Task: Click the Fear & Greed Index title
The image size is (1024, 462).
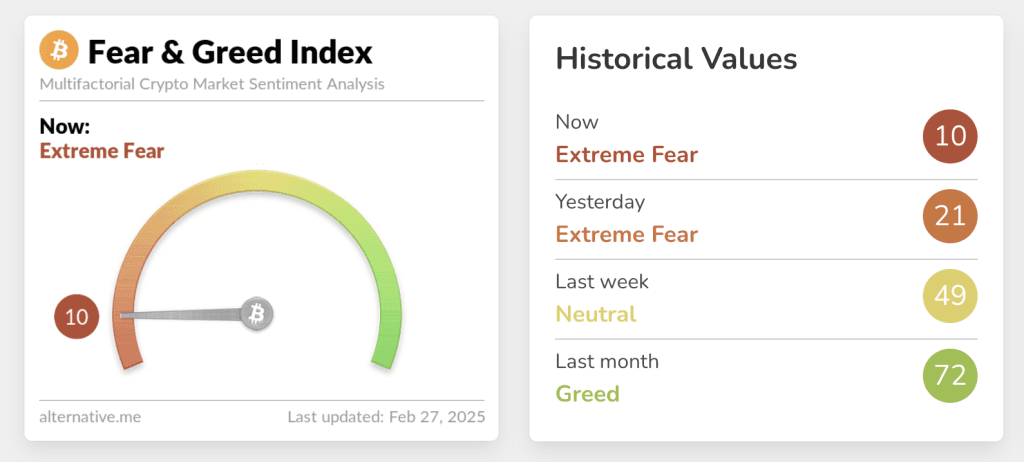Action: (230, 52)
